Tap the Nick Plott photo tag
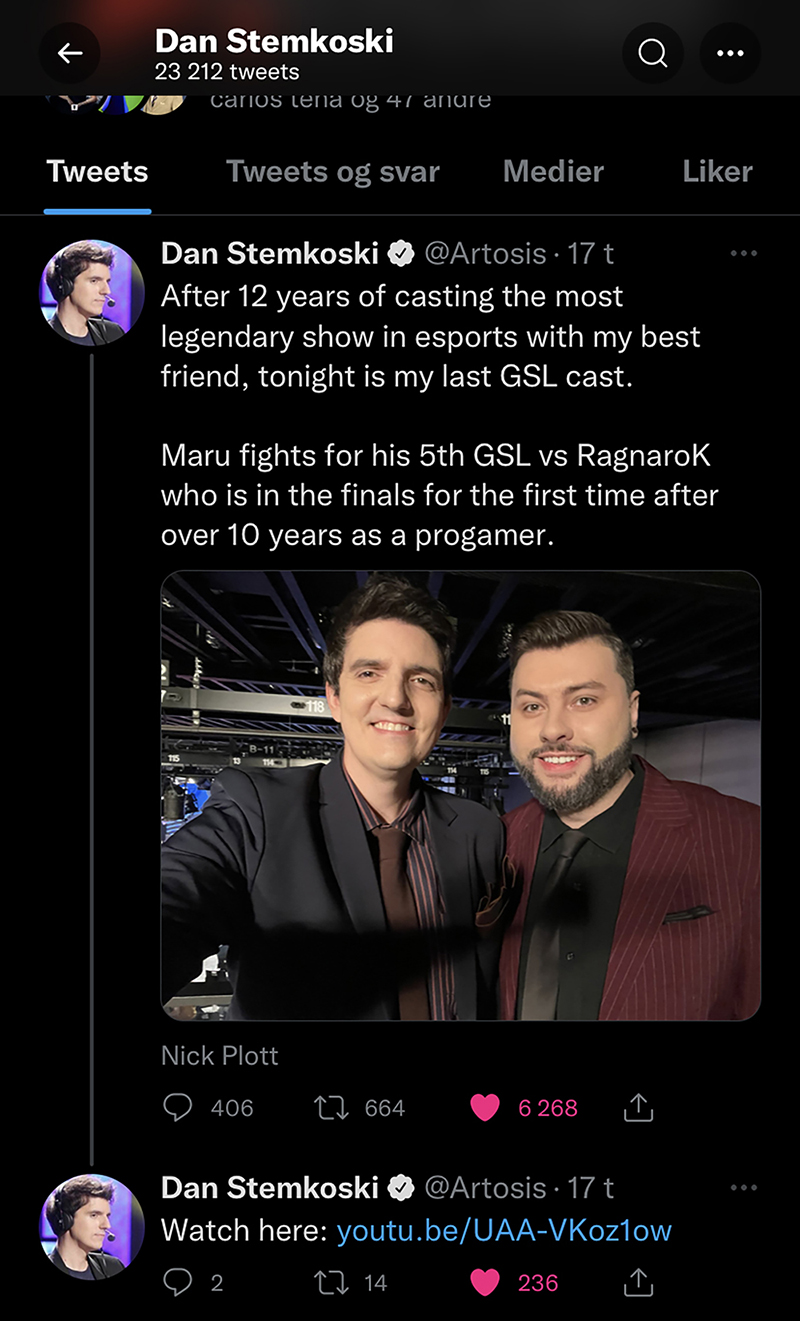800x1321 pixels. (220, 1055)
